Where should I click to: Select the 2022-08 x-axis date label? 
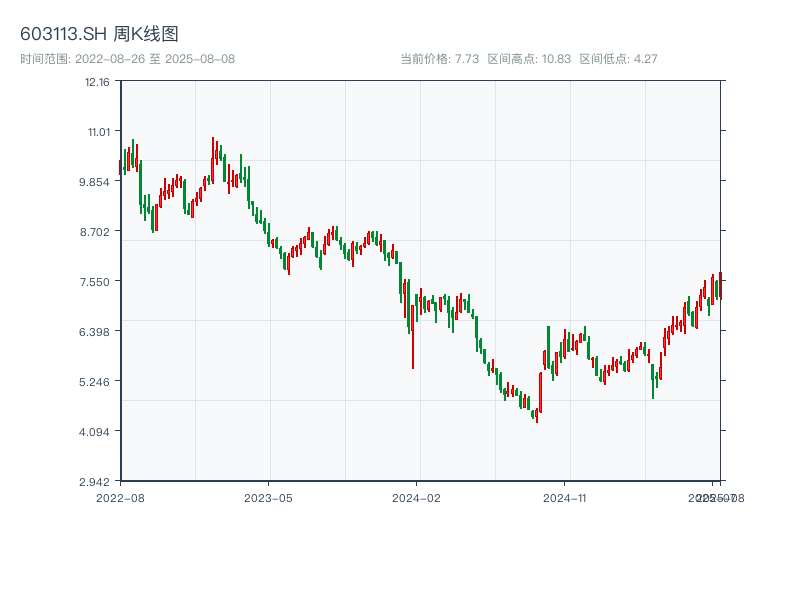[x=120, y=497]
